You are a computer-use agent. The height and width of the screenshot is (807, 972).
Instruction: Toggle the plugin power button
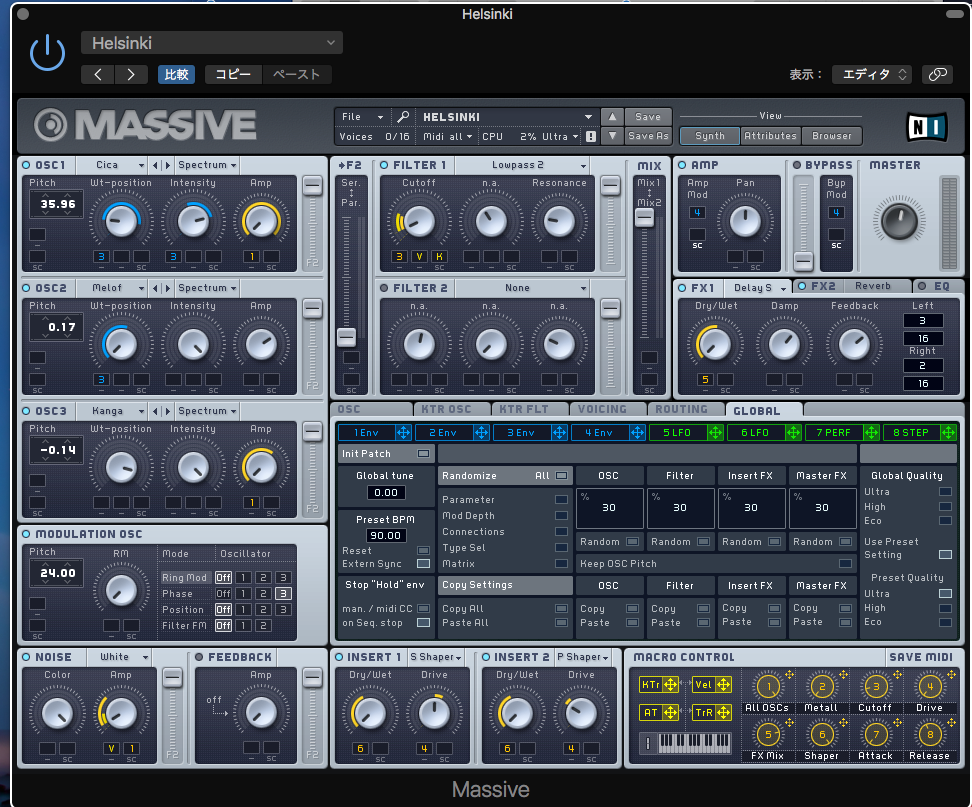[48, 53]
